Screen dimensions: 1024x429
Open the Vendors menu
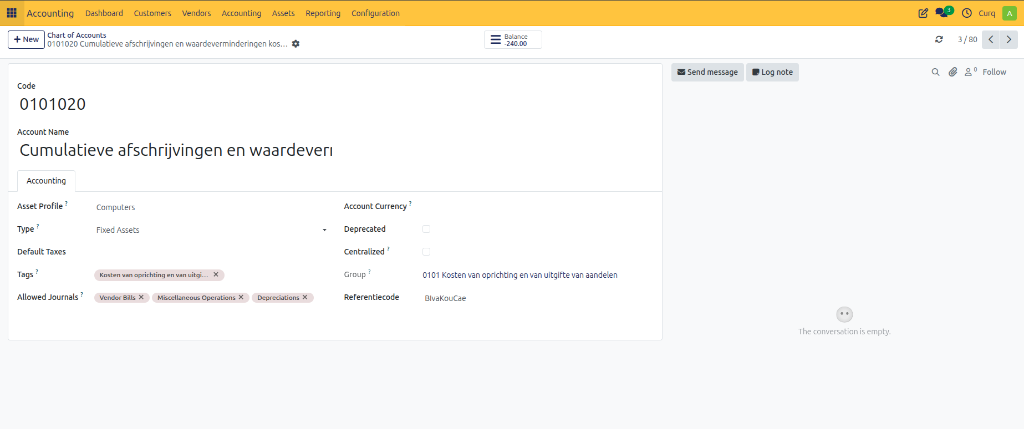[x=196, y=13]
